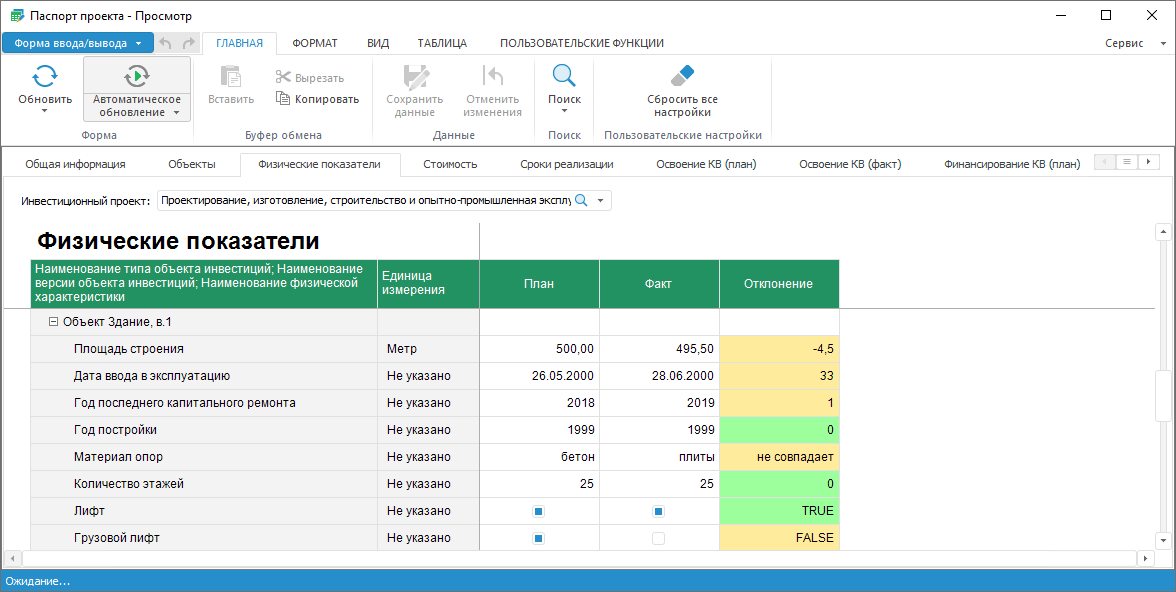Viewport: 1176px width, 592px height.
Task: Collapse the Объект Здание, в.1 tree node
Action: pyautogui.click(x=54, y=322)
